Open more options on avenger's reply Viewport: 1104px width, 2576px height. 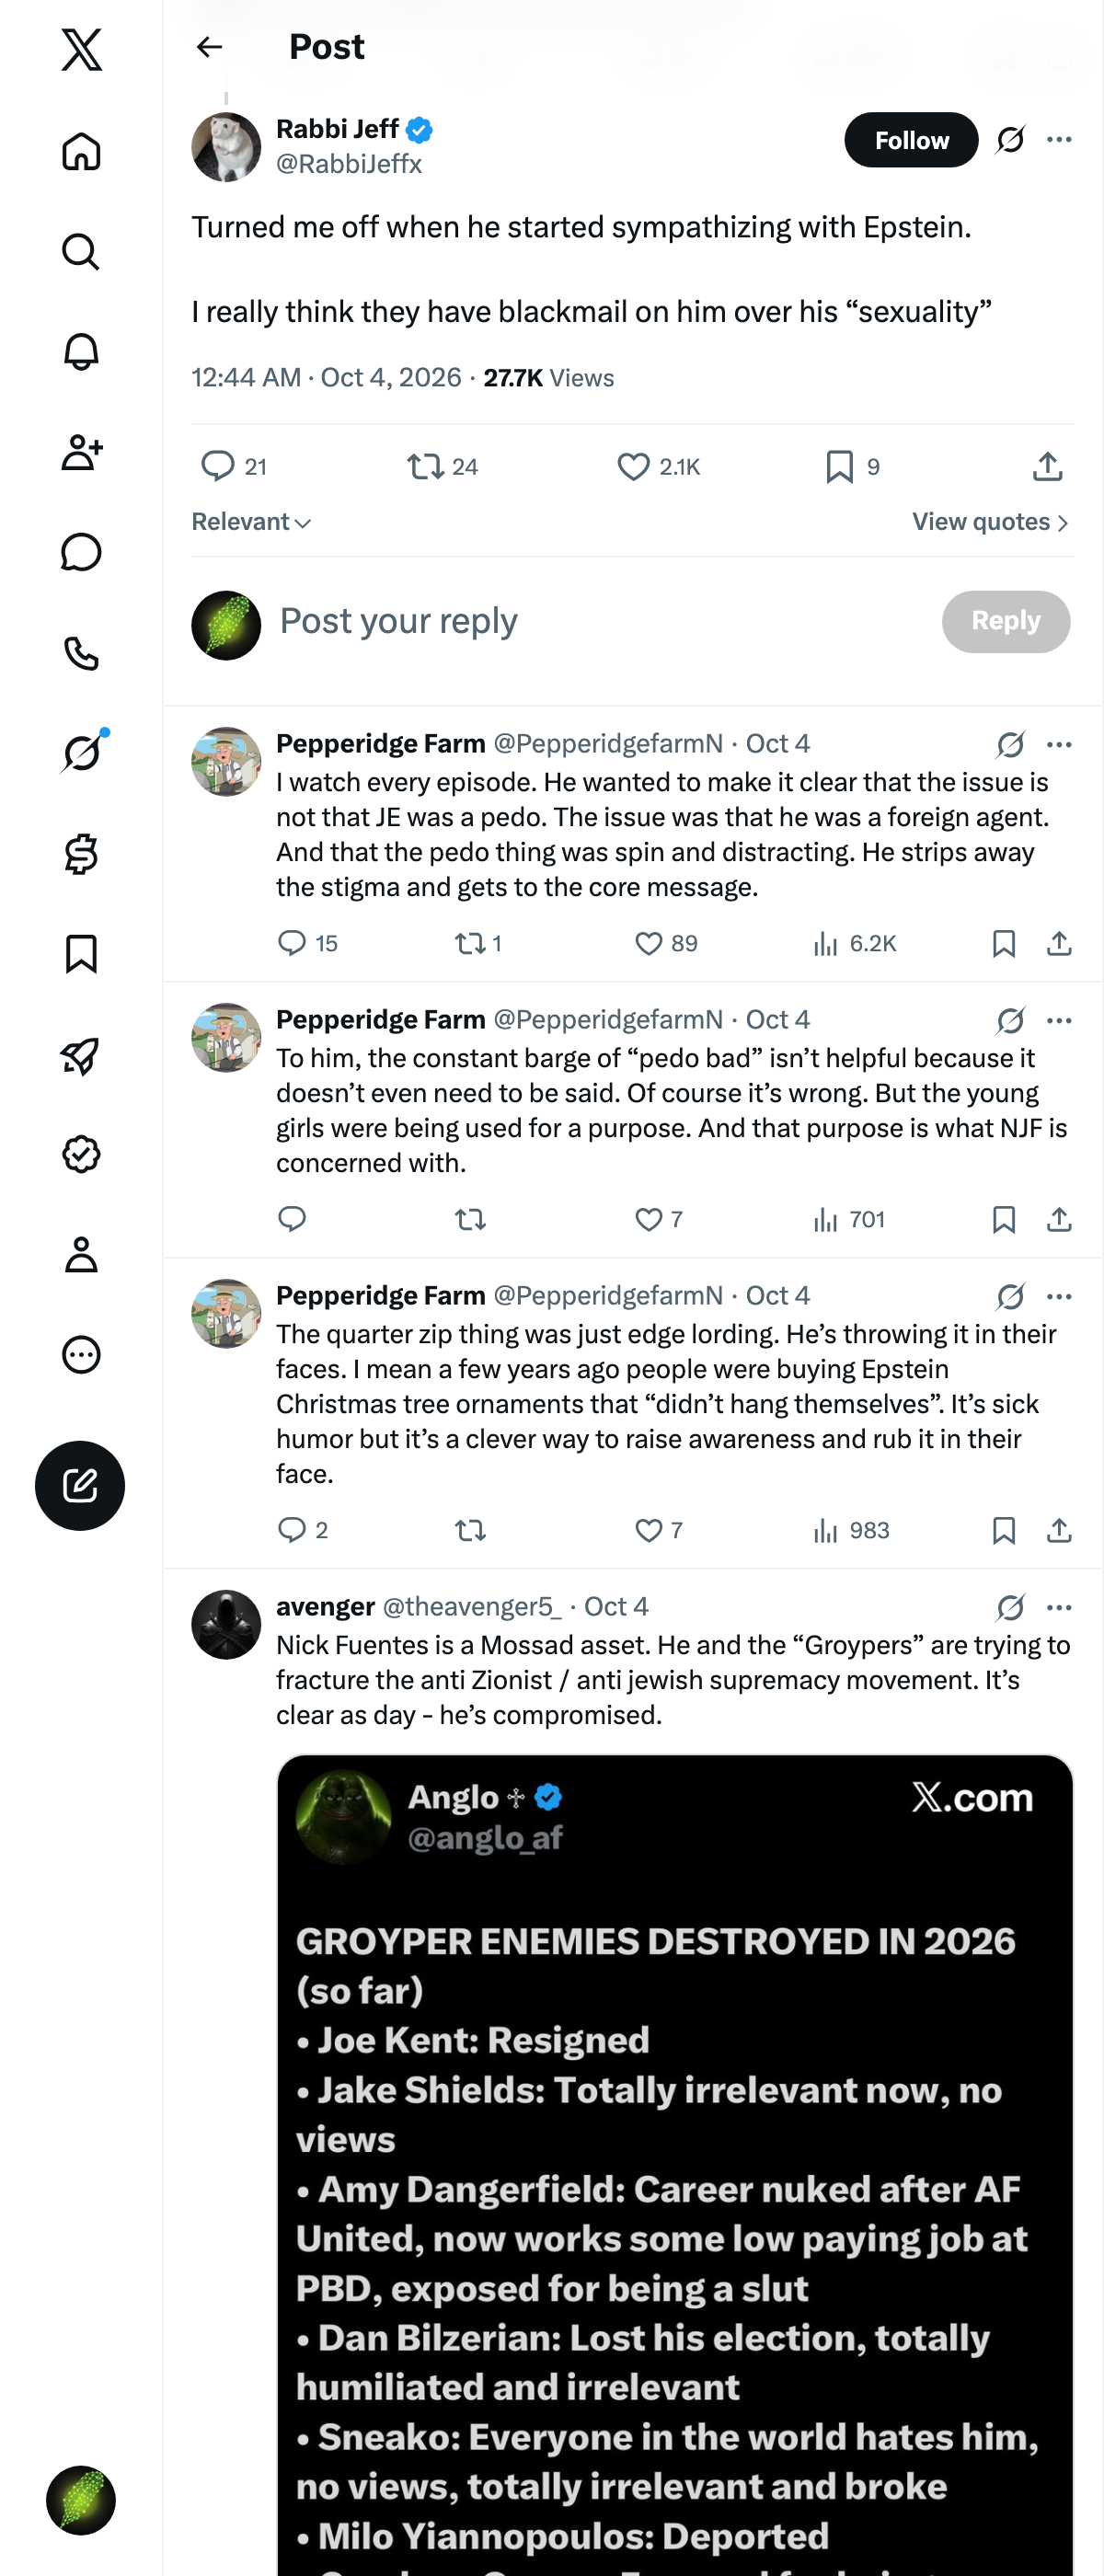[x=1059, y=1607]
